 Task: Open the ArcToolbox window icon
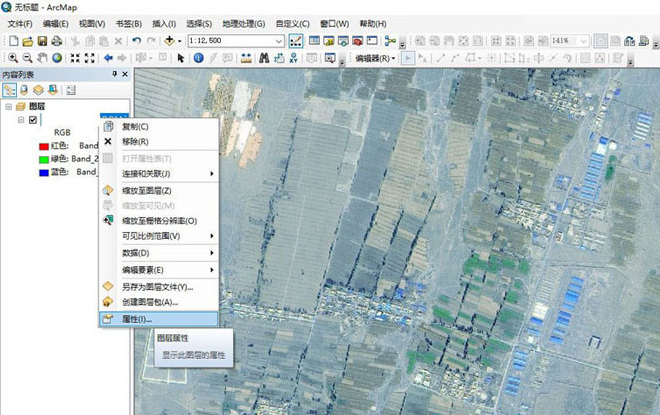[357, 41]
